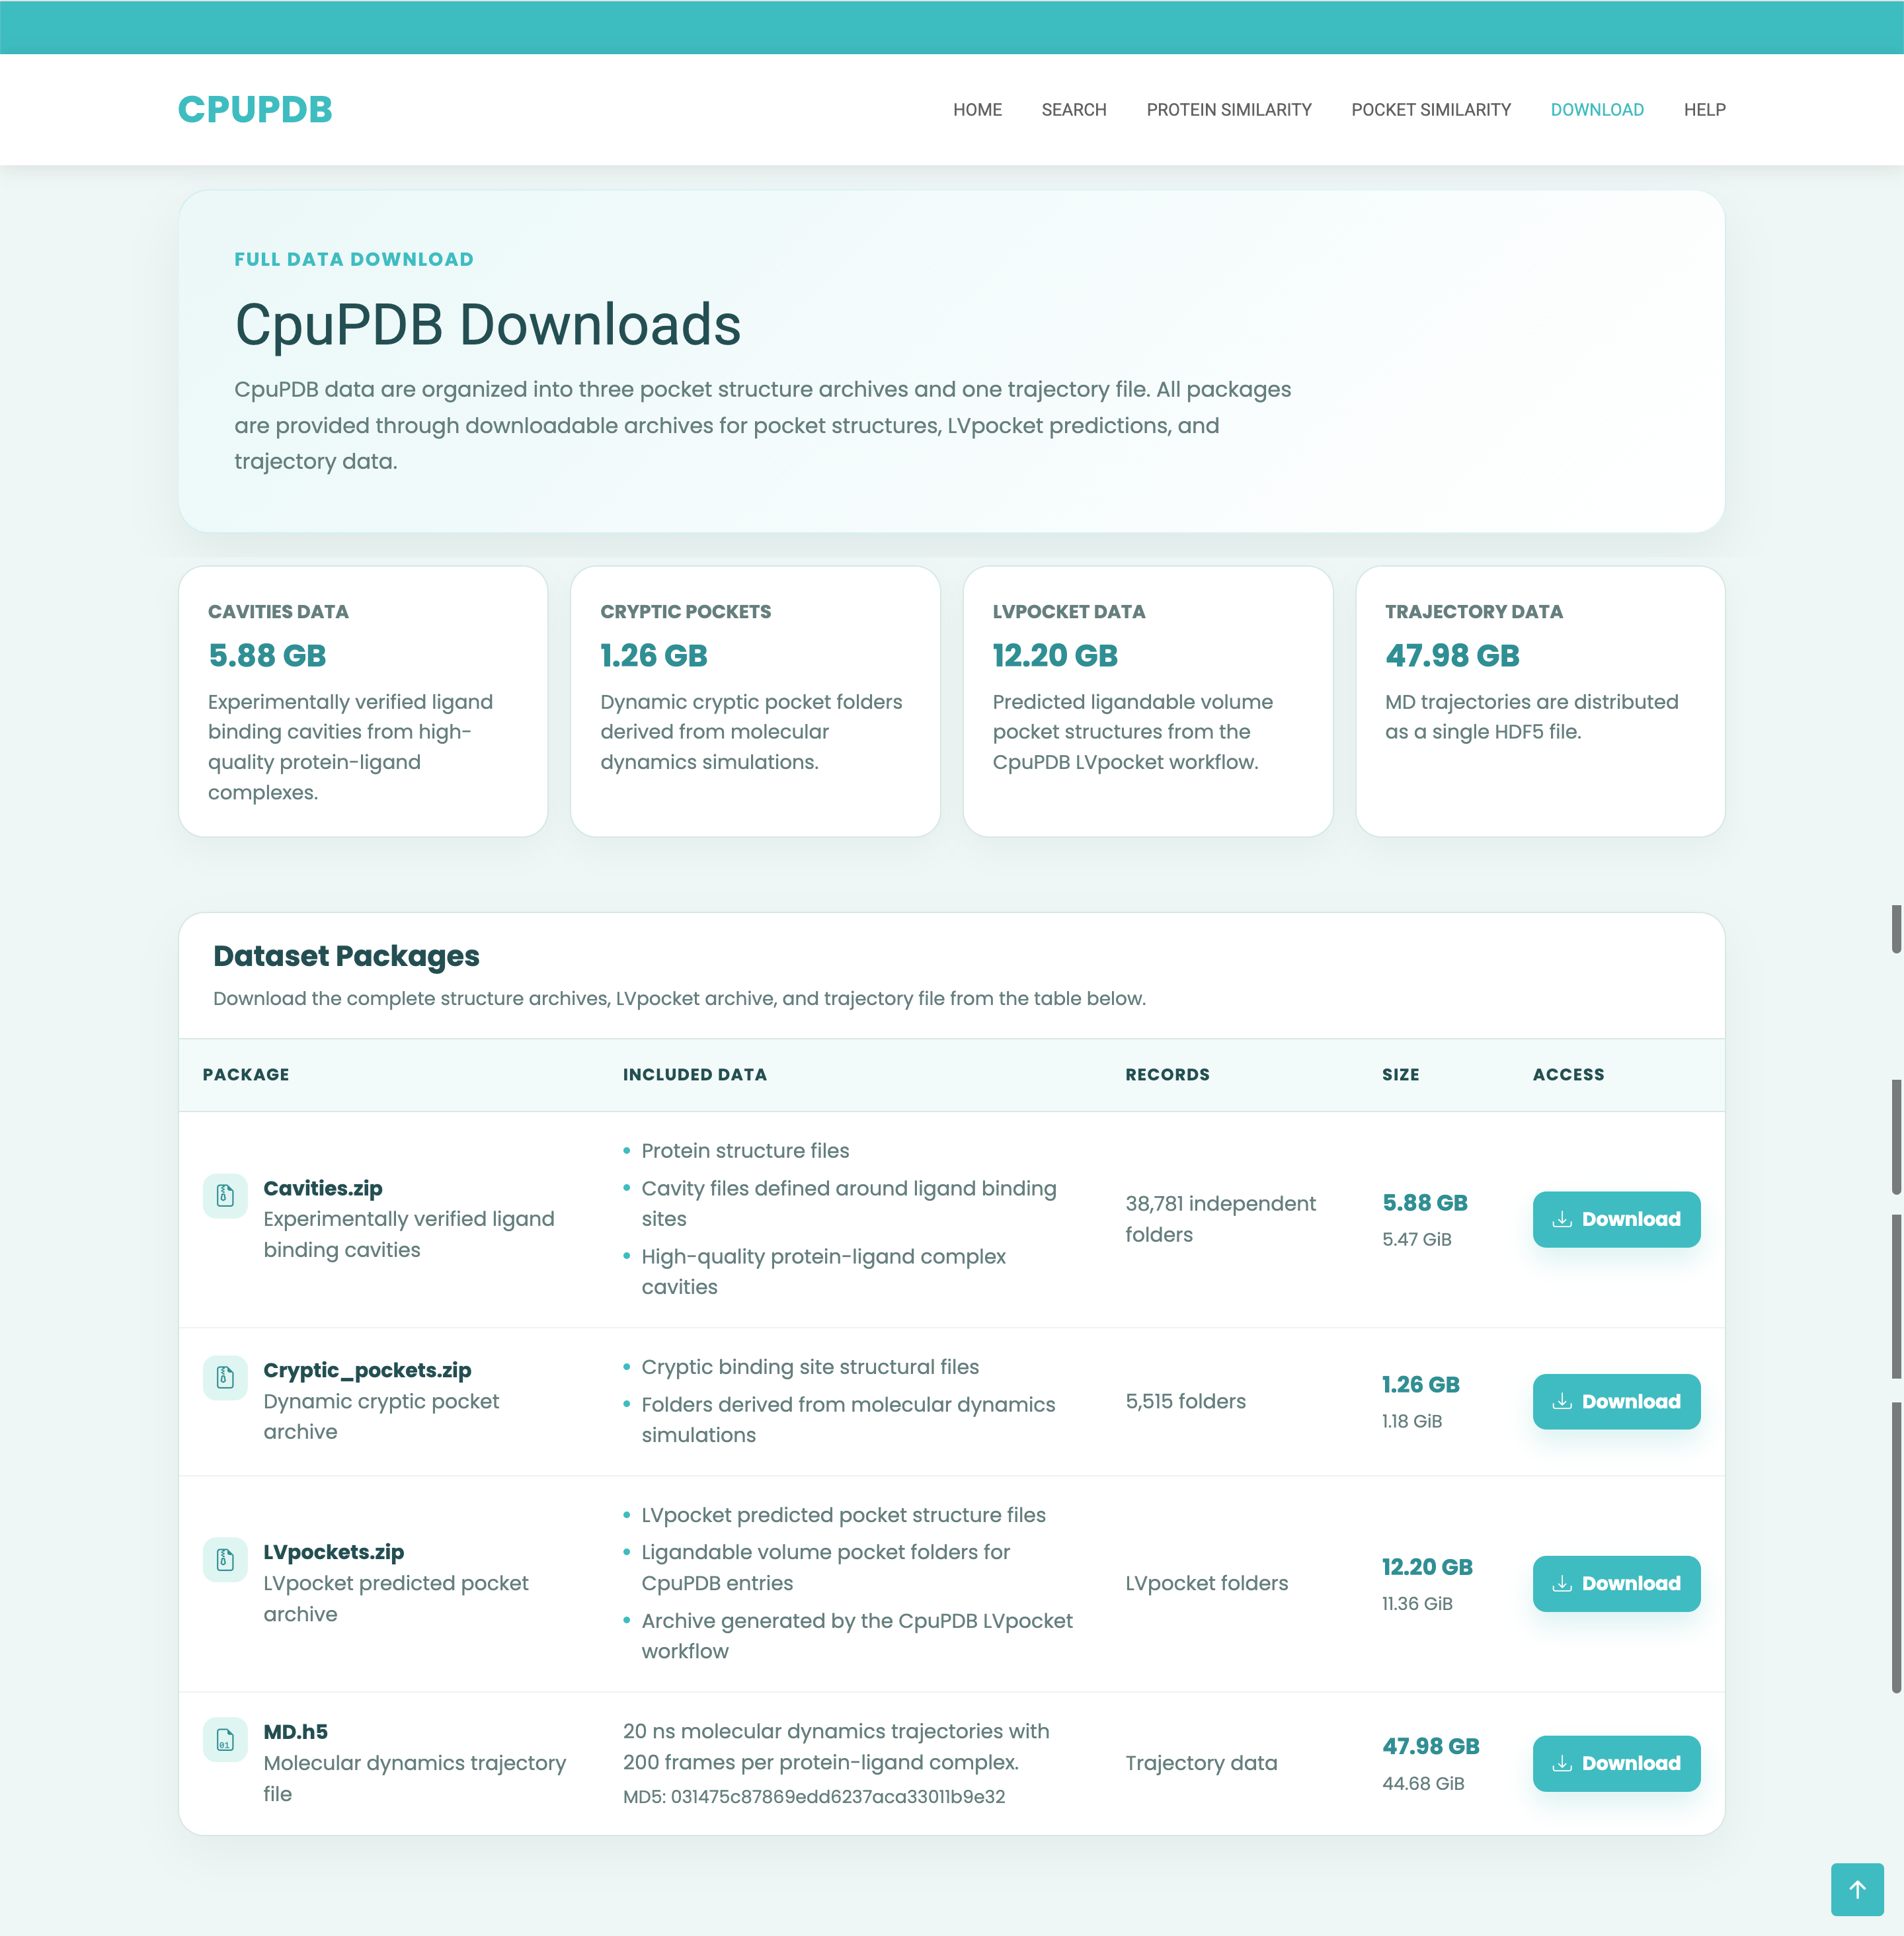Click 'Cryptic binding site structural files' bullet
The image size is (1904, 1936).
(x=810, y=1367)
